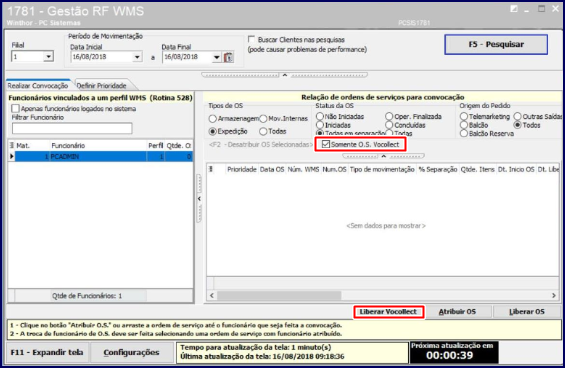This screenshot has width=565, height=368.
Task: Select Concluídas status
Action: [389, 125]
